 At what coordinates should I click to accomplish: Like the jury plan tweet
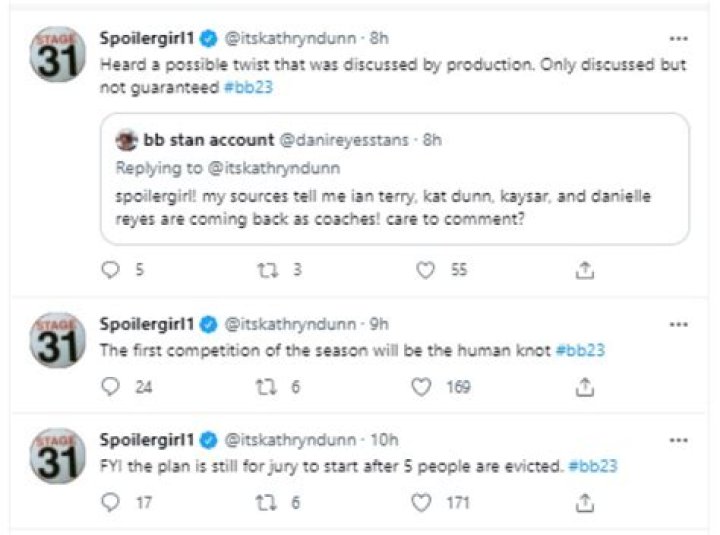pyautogui.click(x=421, y=502)
